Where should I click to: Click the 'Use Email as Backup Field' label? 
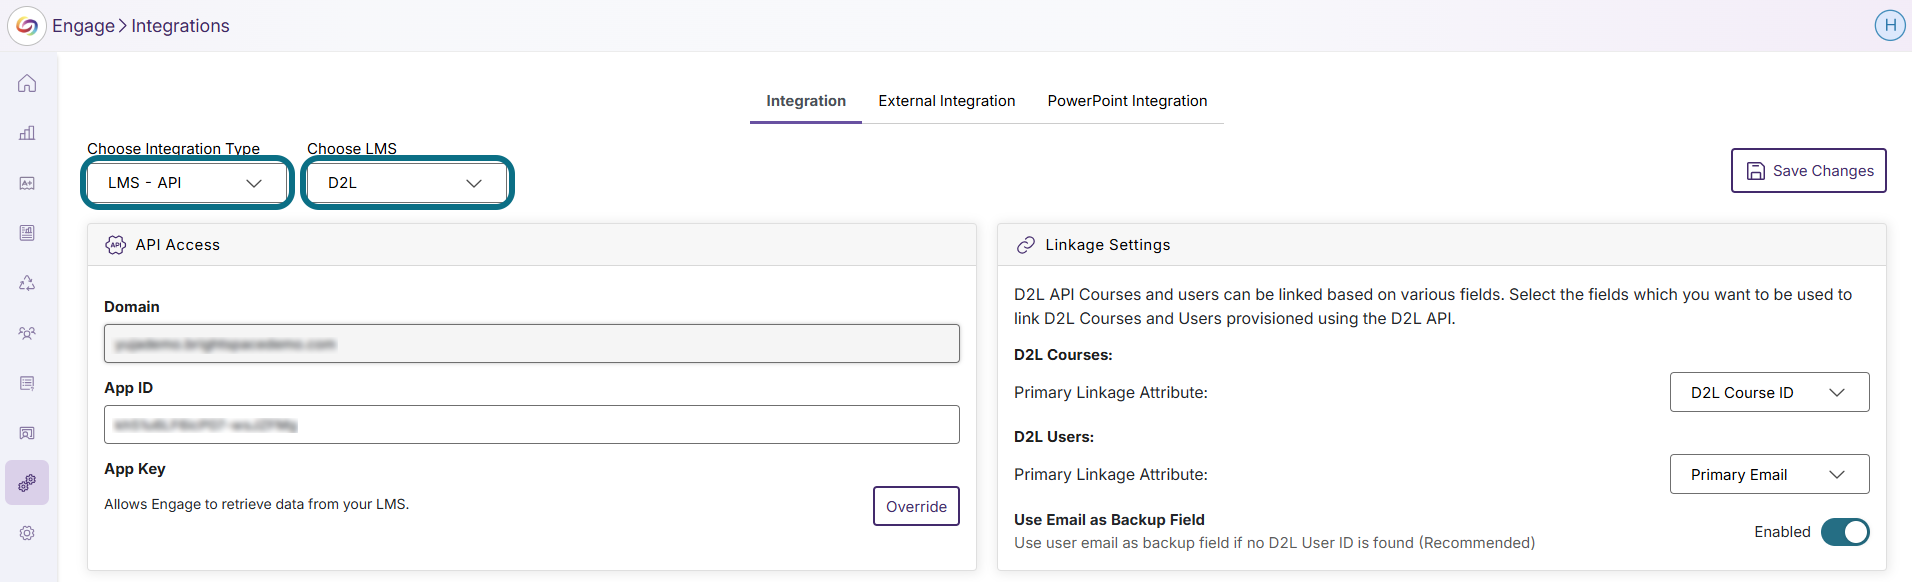click(1109, 520)
